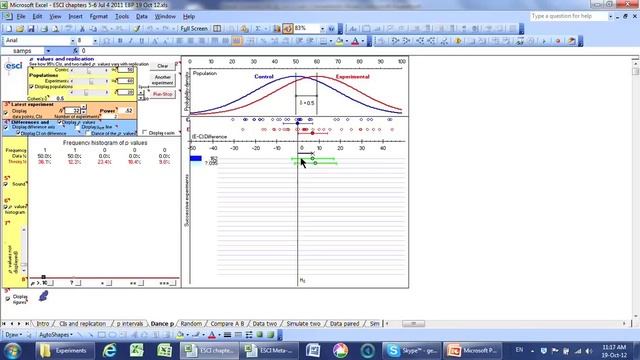The image size is (640, 360).
Task: Click the Clear button
Action: 162,66
